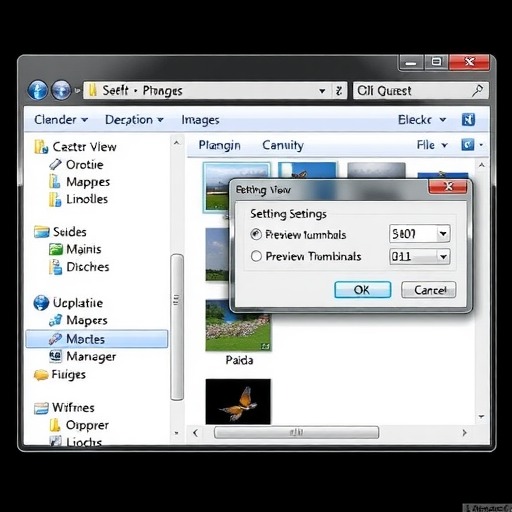Click the Dicches tree label

tap(88, 267)
